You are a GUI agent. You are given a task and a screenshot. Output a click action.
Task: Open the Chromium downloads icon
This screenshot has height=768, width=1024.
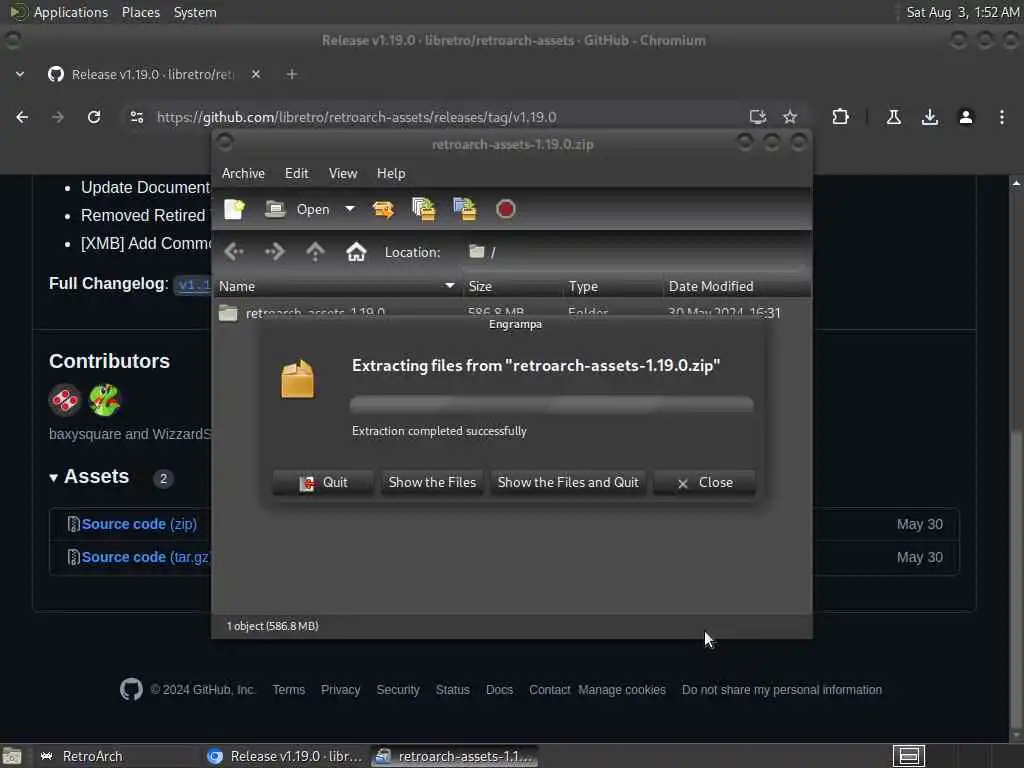tap(930, 117)
